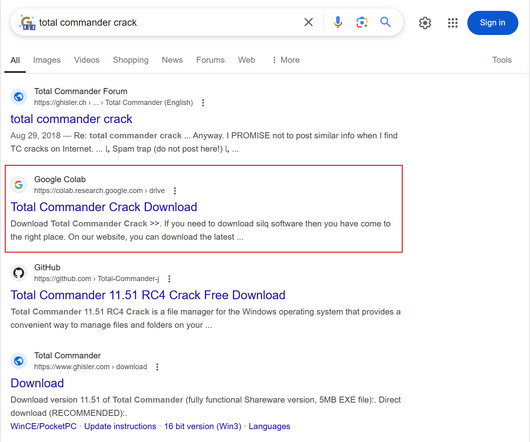
Task: Open the options menu for the Google Colab result
Action: 175,191
